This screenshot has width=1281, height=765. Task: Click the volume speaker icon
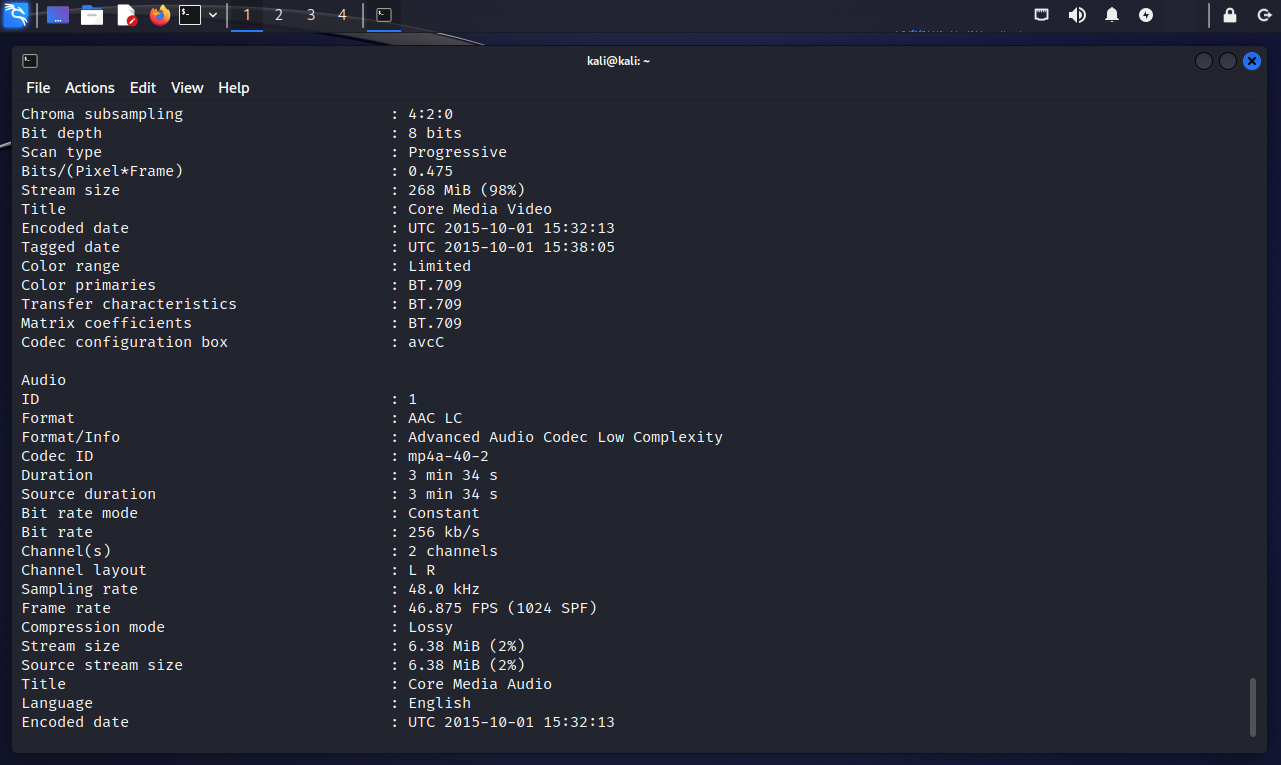[x=1077, y=15]
